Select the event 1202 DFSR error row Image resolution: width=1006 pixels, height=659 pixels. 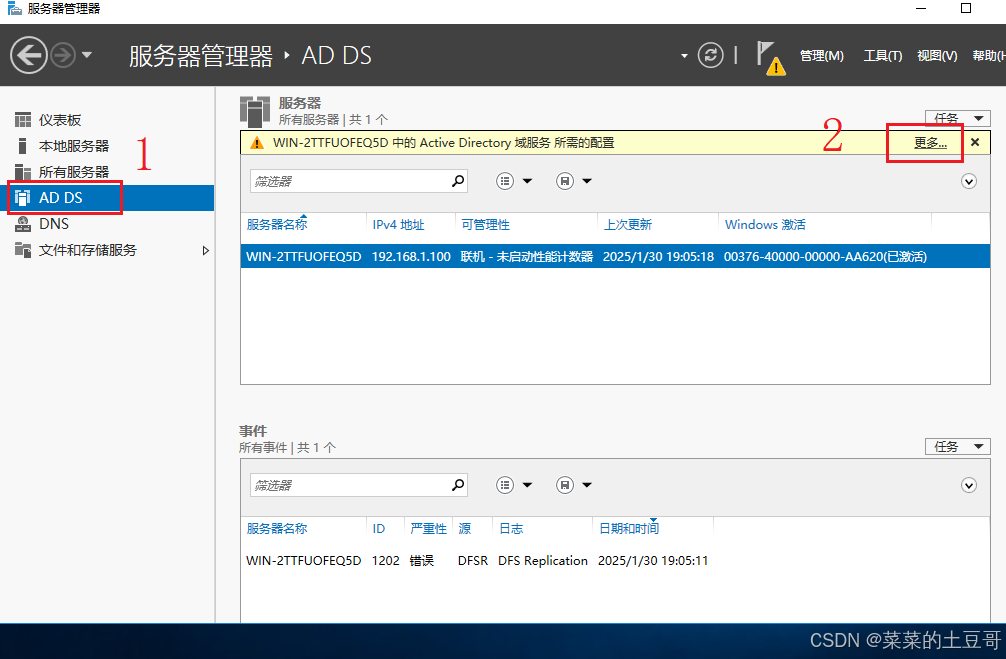click(615, 561)
